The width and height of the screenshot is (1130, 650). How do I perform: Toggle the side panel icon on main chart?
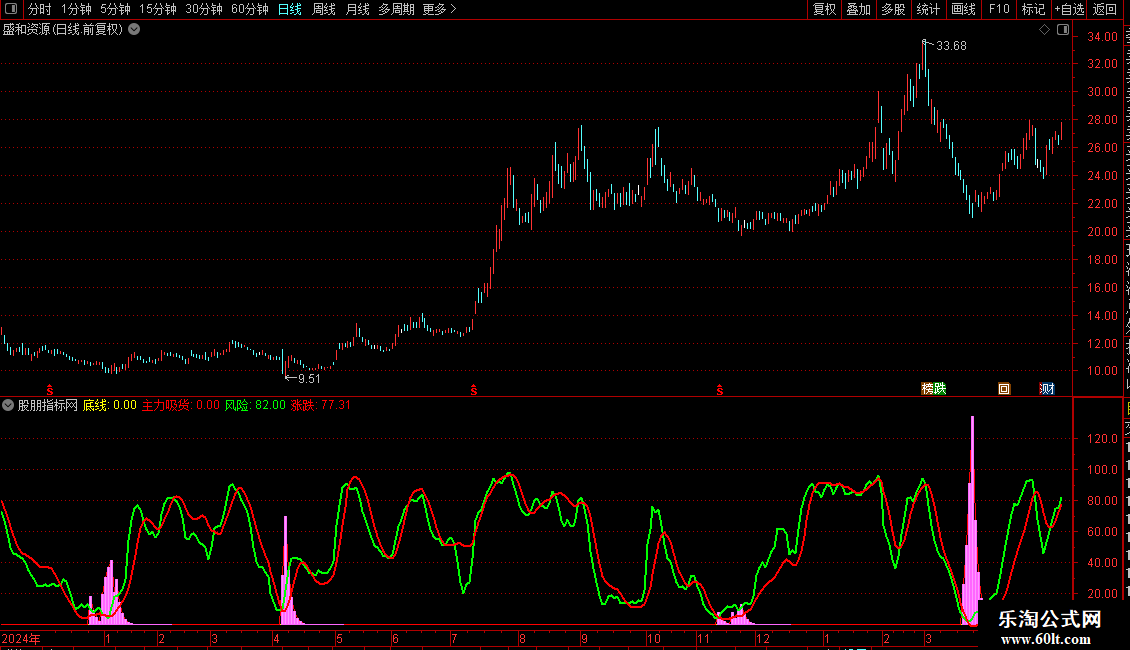(1063, 30)
